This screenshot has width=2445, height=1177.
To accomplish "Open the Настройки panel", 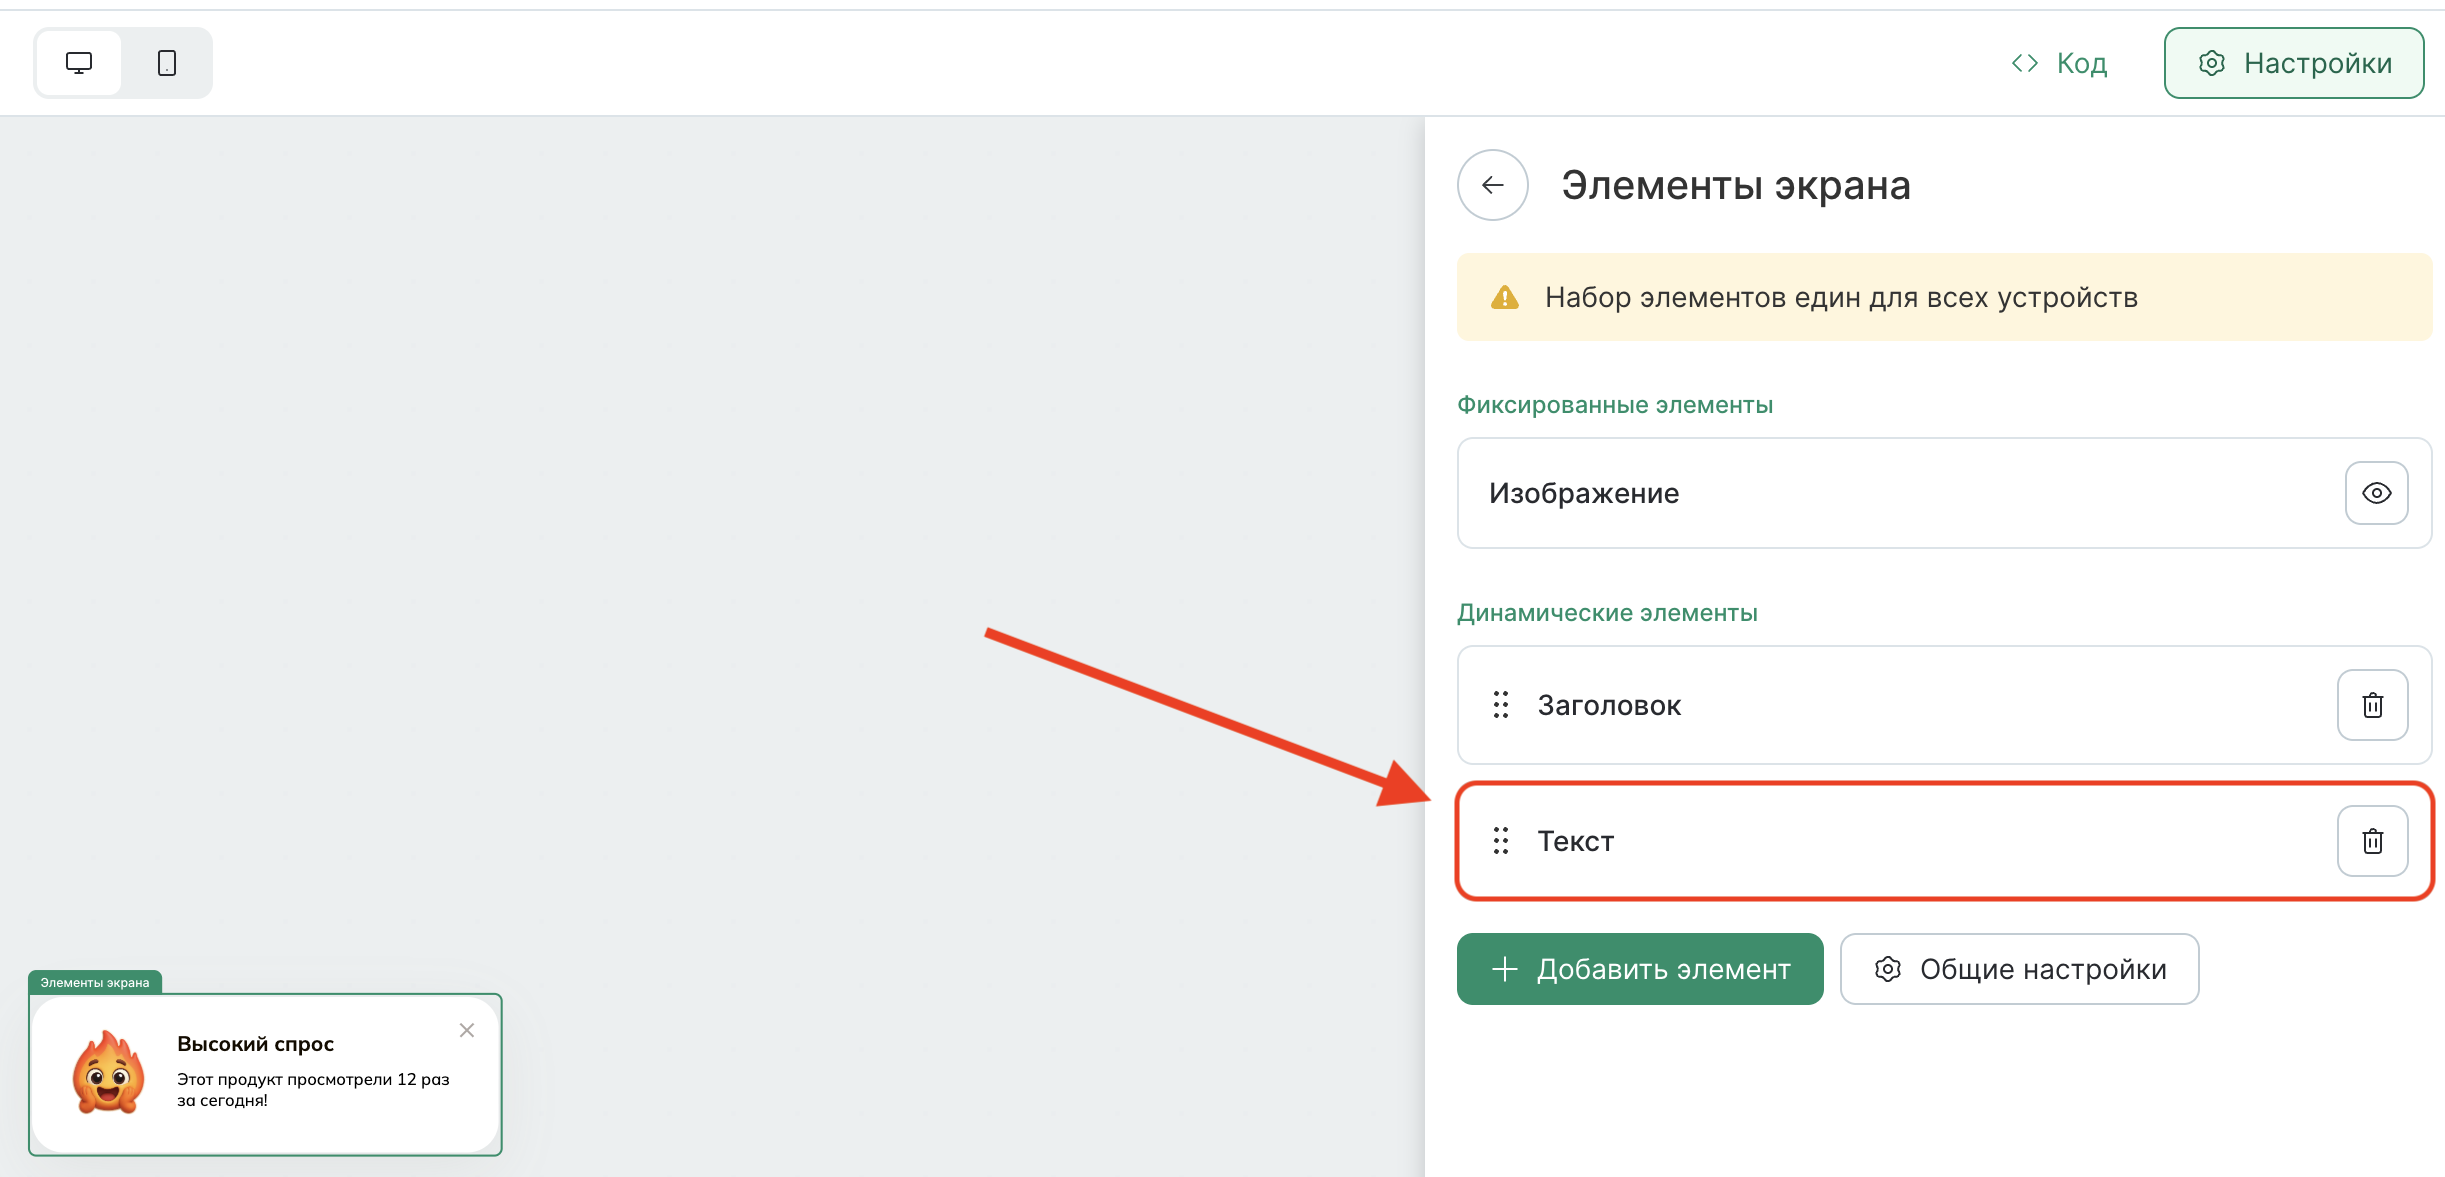I will [2294, 63].
